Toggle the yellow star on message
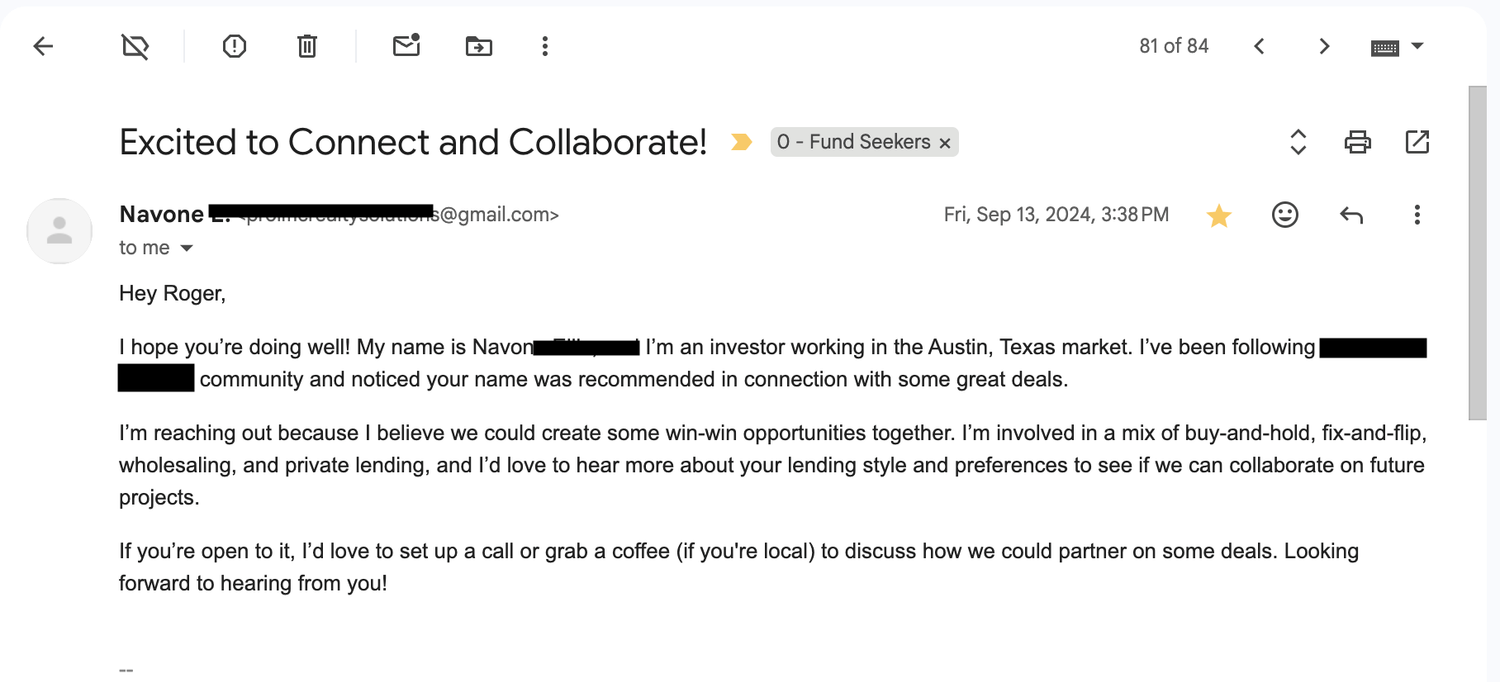Image resolution: width=1500 pixels, height=682 pixels. (1218, 215)
